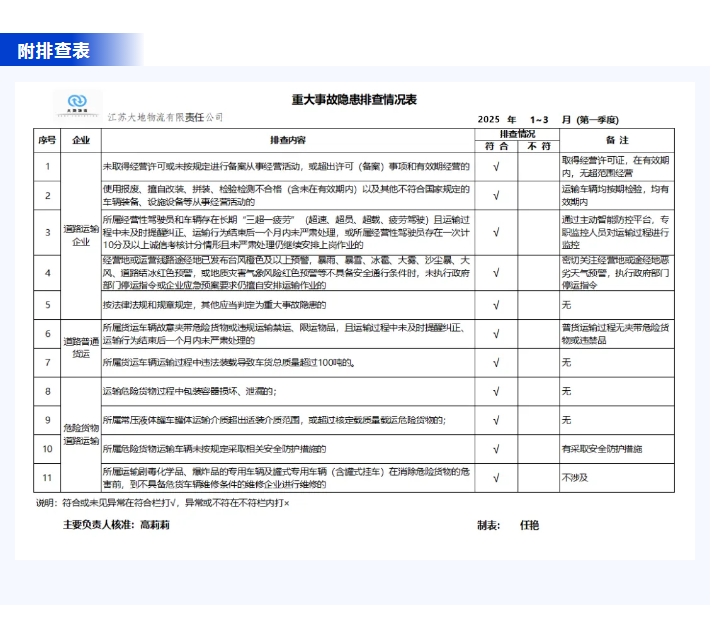Screen dimensions: 712x630
Task: Click sequence number '11' cell
Action: (x=47, y=478)
